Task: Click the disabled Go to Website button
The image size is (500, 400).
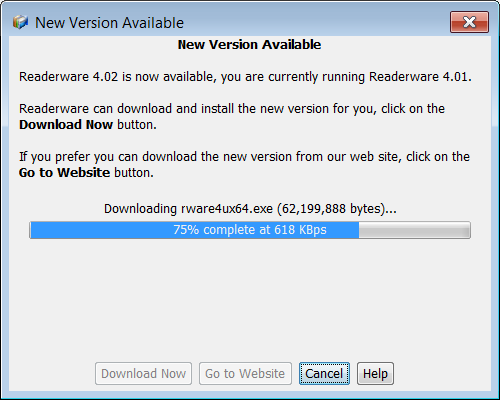Action: coord(245,374)
